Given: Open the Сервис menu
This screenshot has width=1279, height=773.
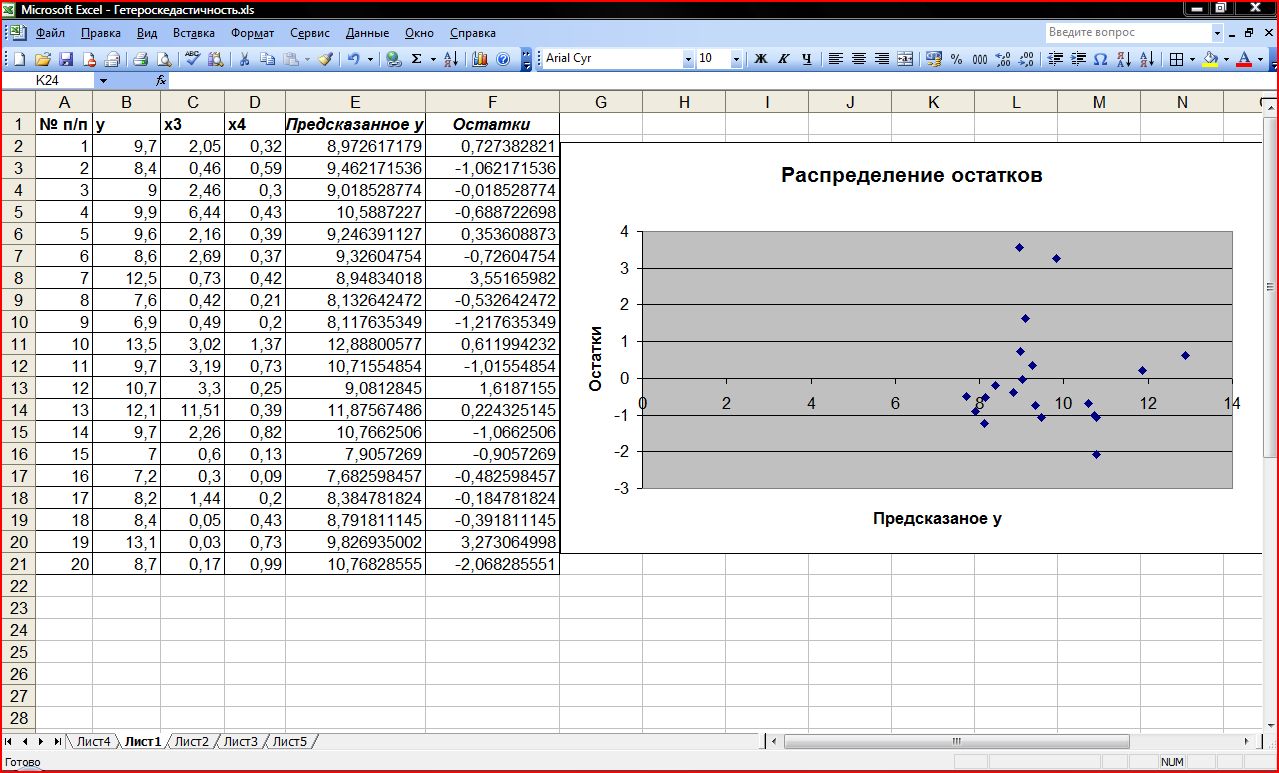Looking at the screenshot, I should [310, 33].
